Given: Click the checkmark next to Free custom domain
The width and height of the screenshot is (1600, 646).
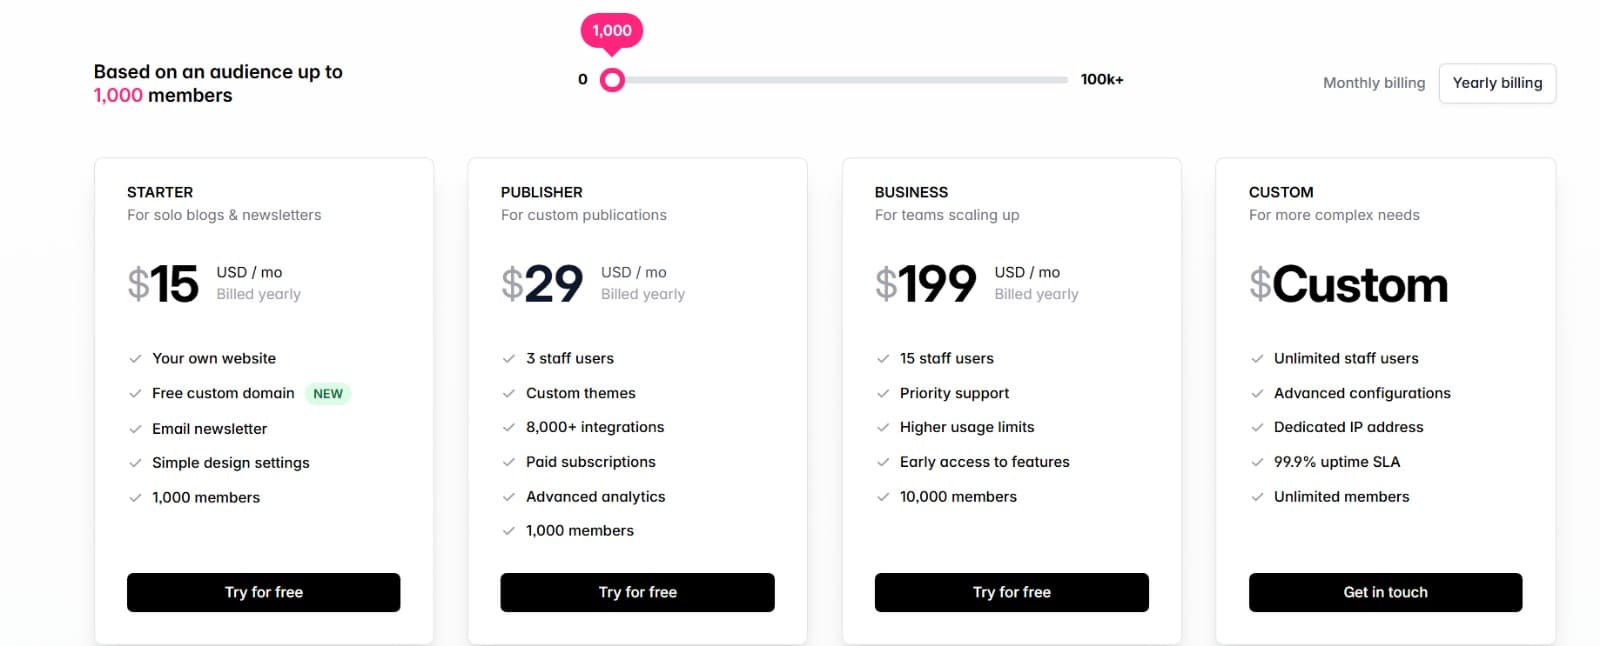Looking at the screenshot, I should 134,392.
